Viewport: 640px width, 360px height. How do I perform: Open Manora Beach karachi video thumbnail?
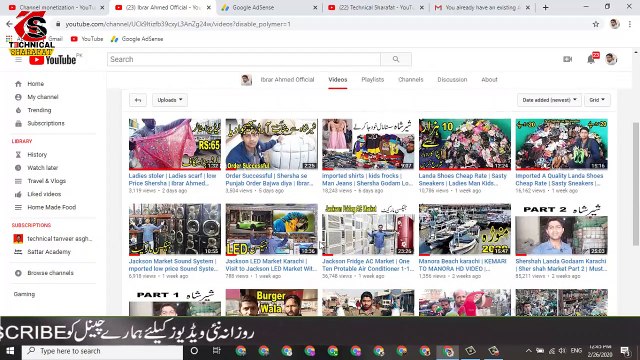click(464, 229)
